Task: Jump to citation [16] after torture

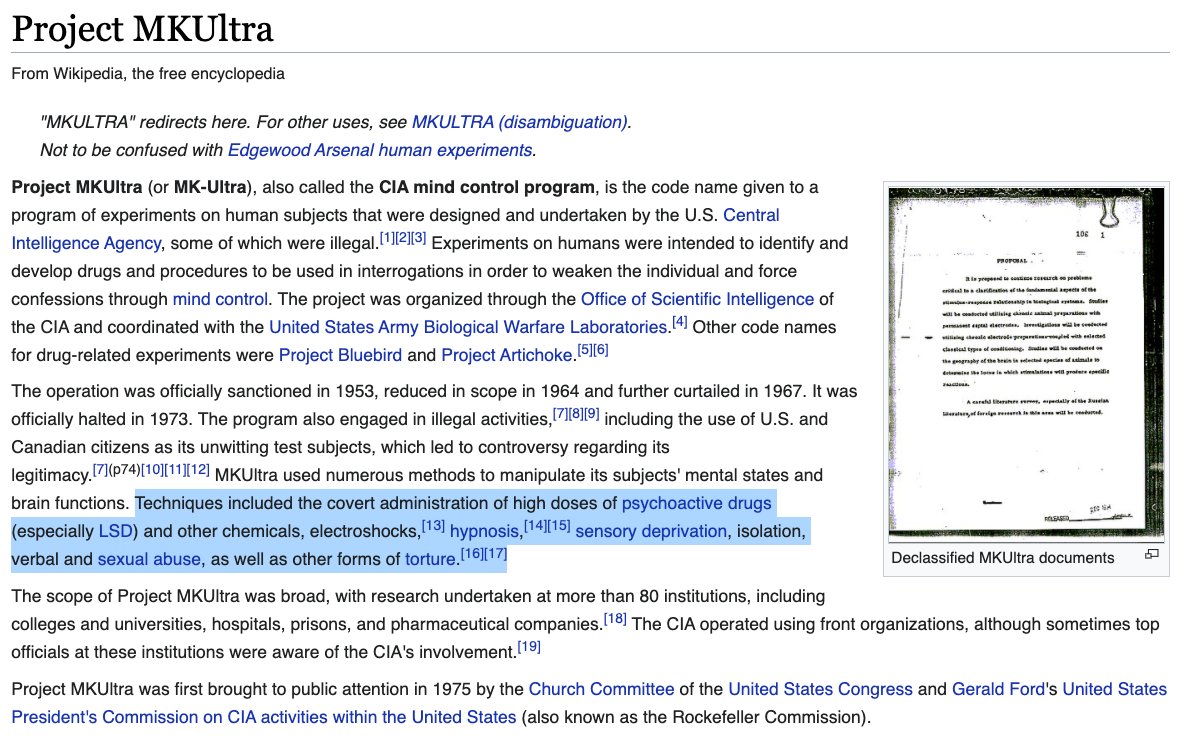Action: coord(472,554)
